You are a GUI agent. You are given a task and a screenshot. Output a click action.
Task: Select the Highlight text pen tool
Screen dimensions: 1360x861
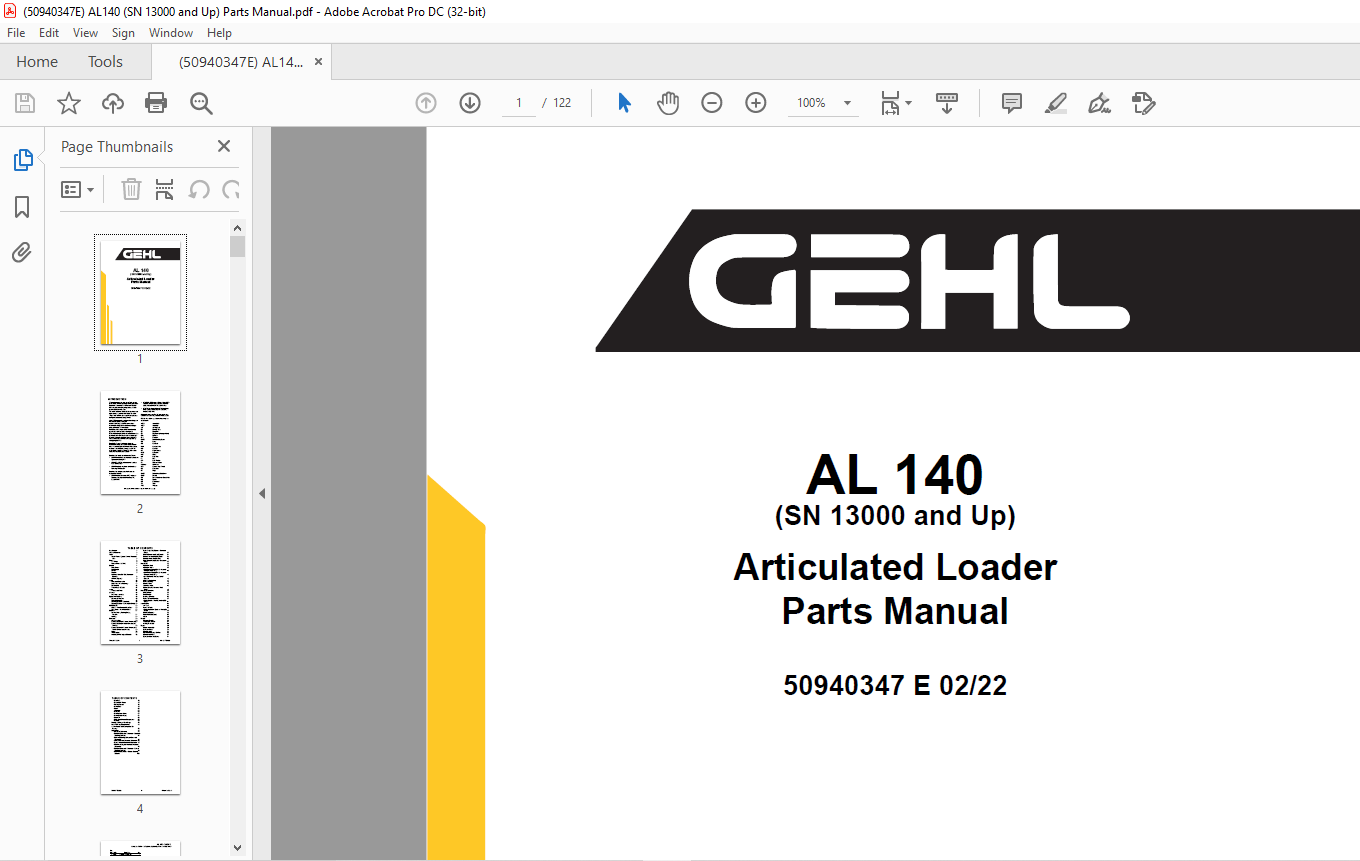click(x=1056, y=103)
